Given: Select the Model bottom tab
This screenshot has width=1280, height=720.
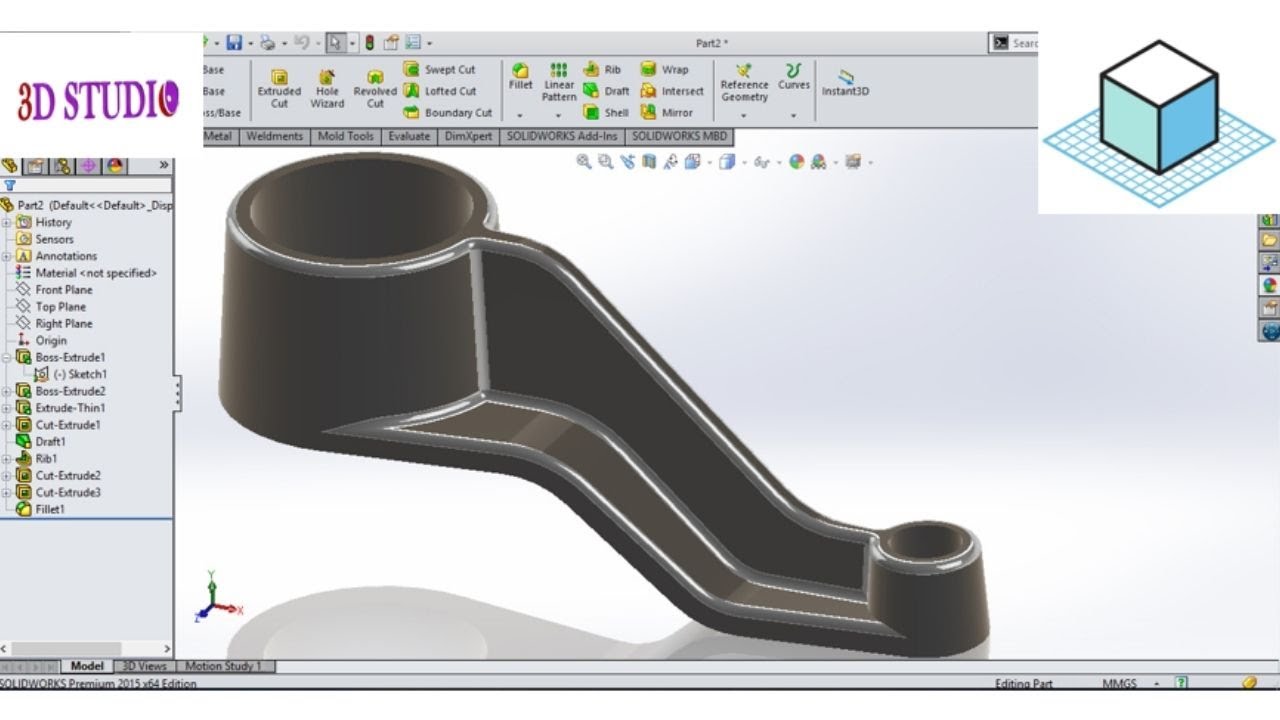Looking at the screenshot, I should click(x=87, y=666).
